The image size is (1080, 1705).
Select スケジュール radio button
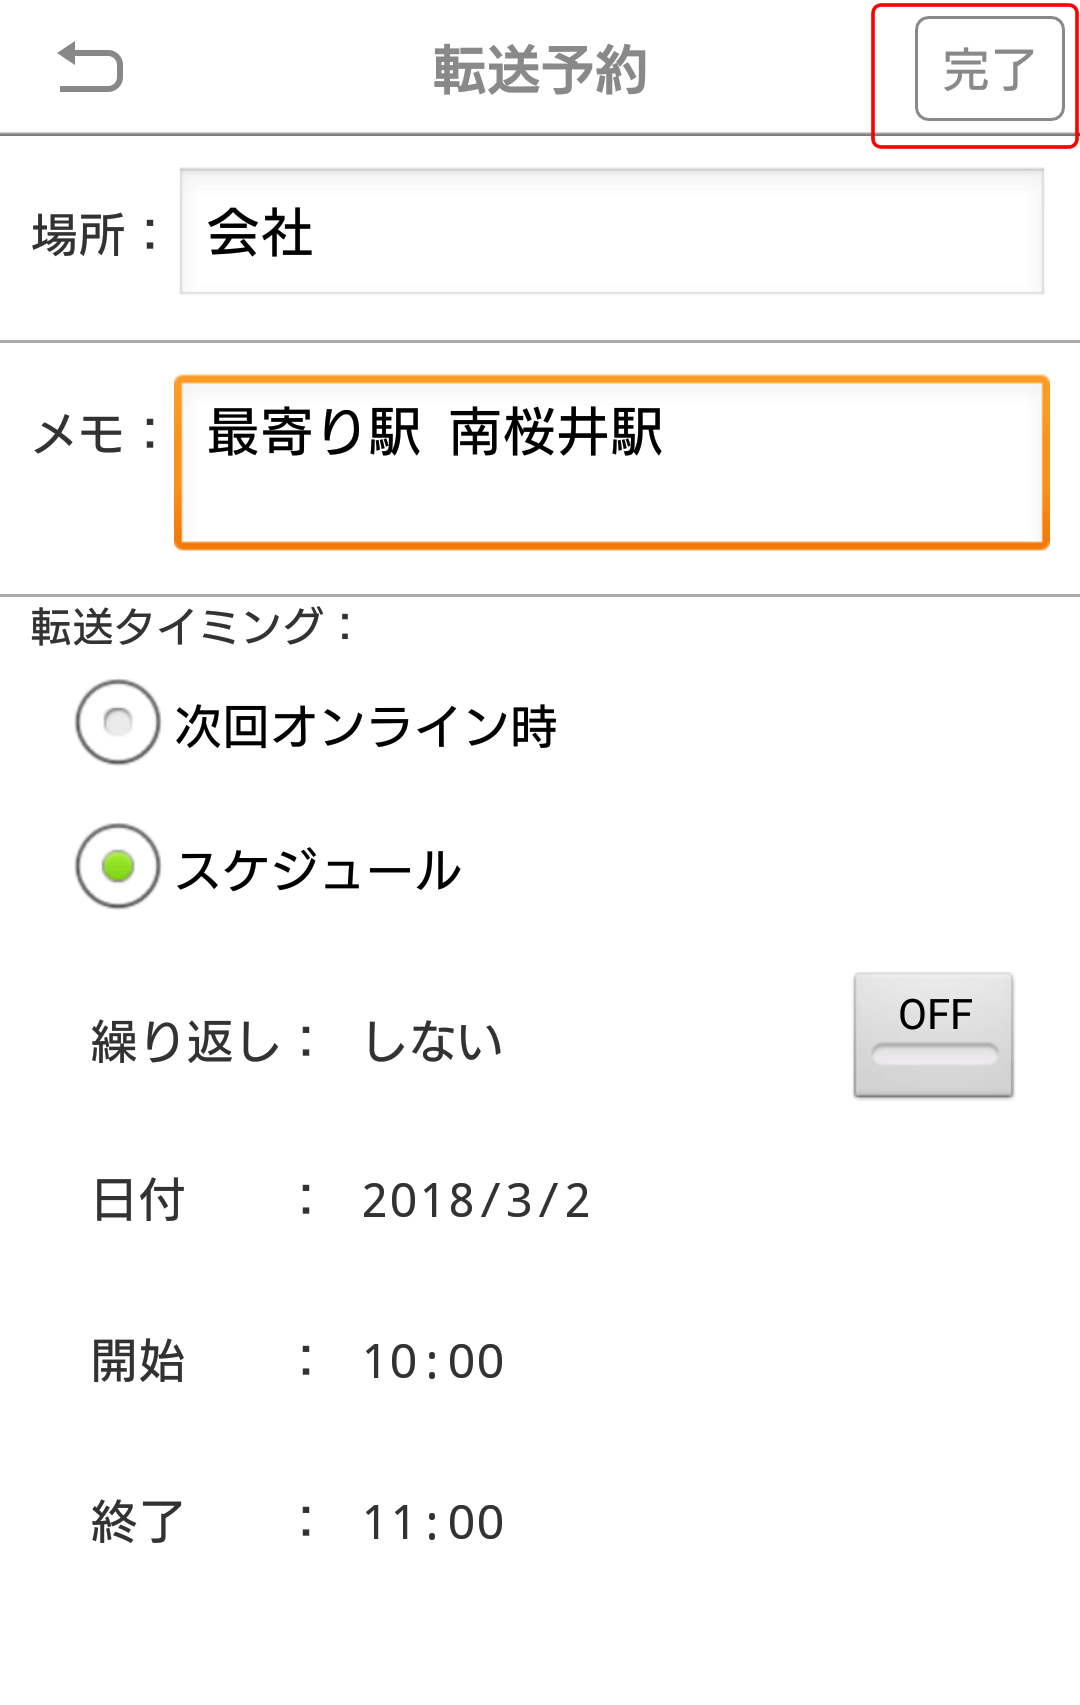pyautogui.click(x=118, y=866)
